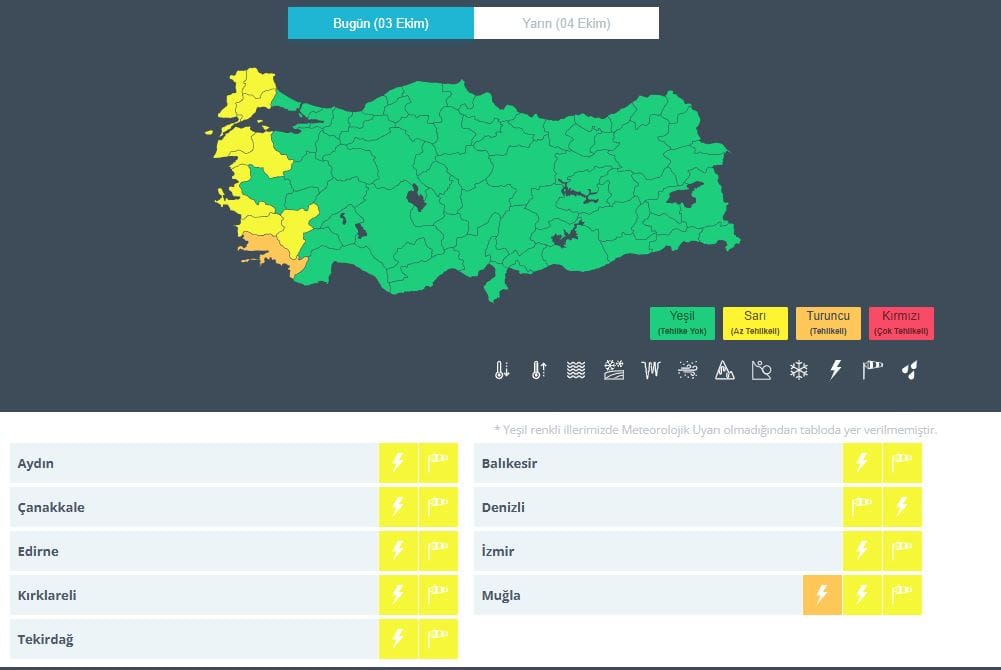Select the Bugün (03 Ekim) tab

point(380,23)
